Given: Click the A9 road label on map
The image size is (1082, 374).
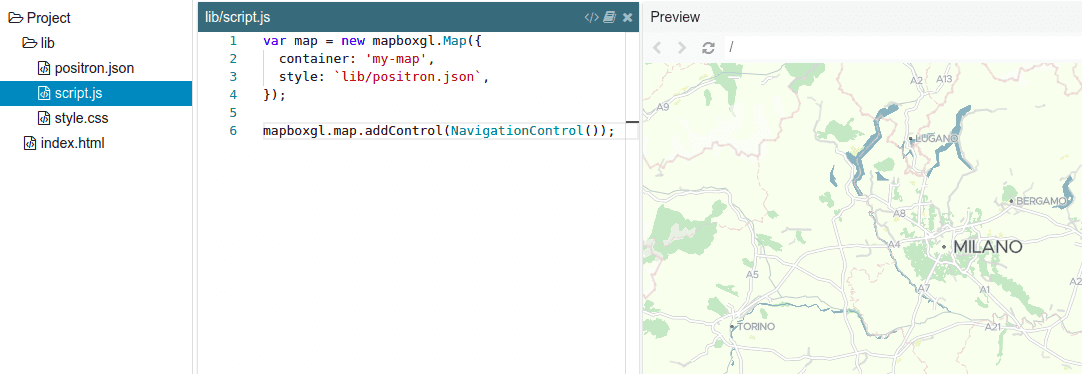Looking at the screenshot, I should click(663, 107).
